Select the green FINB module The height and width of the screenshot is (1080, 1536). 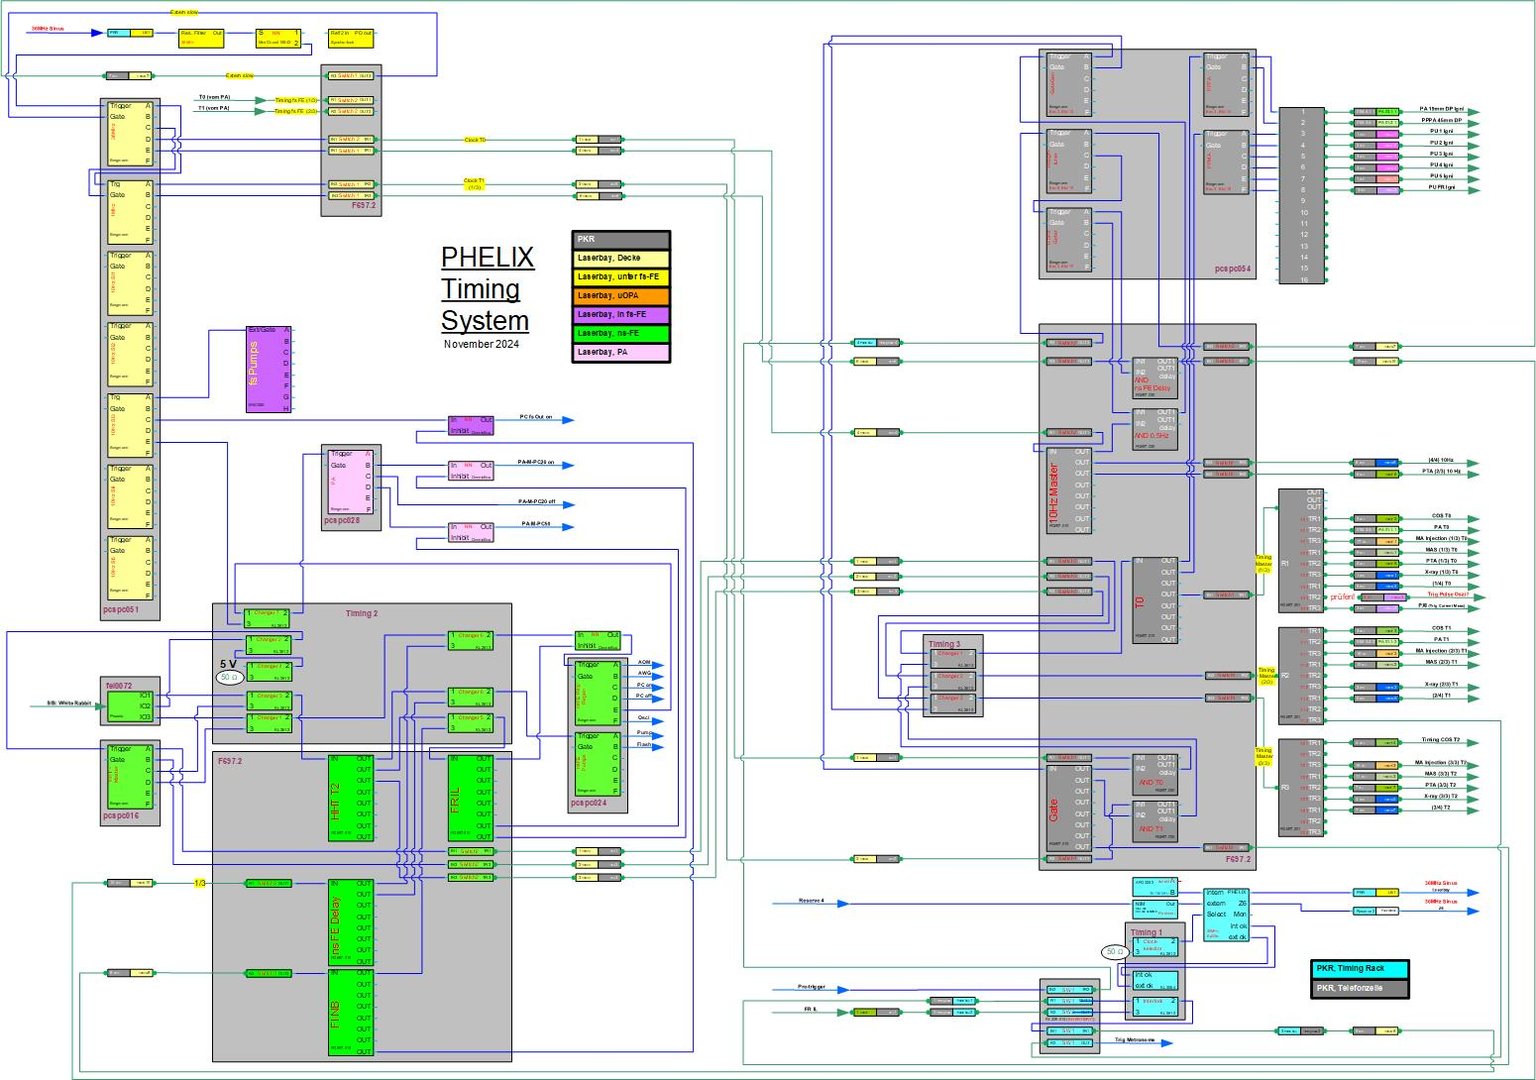(x=350, y=1012)
